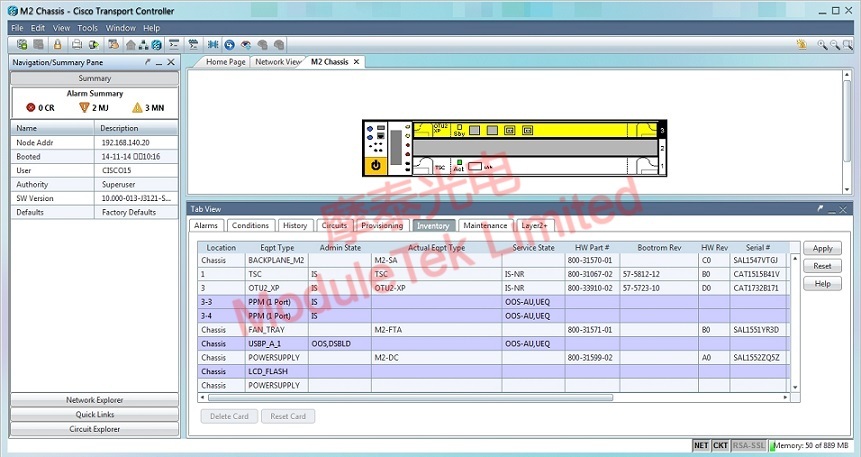Click the Eqpt Type column header

[277, 248]
